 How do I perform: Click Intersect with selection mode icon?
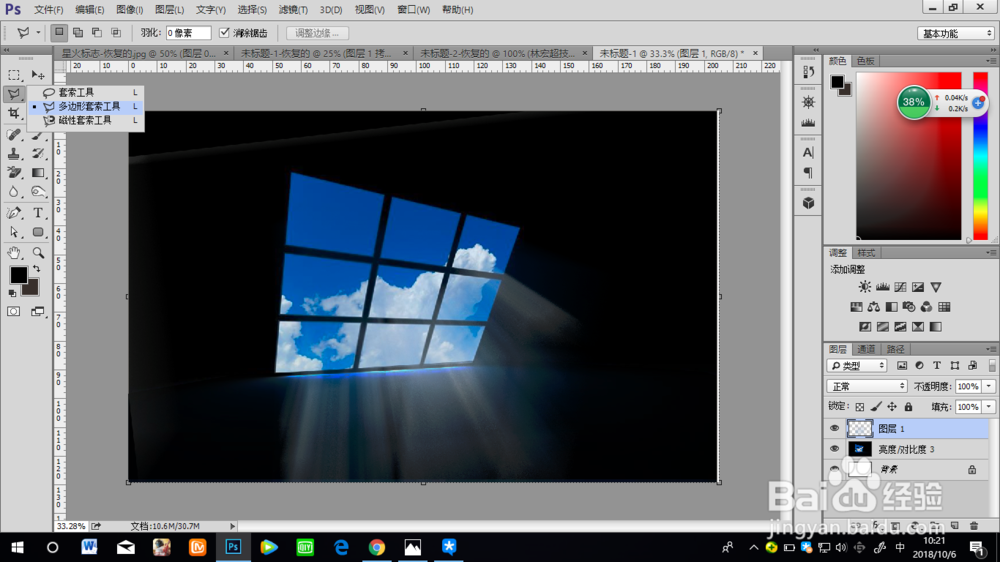(116, 33)
